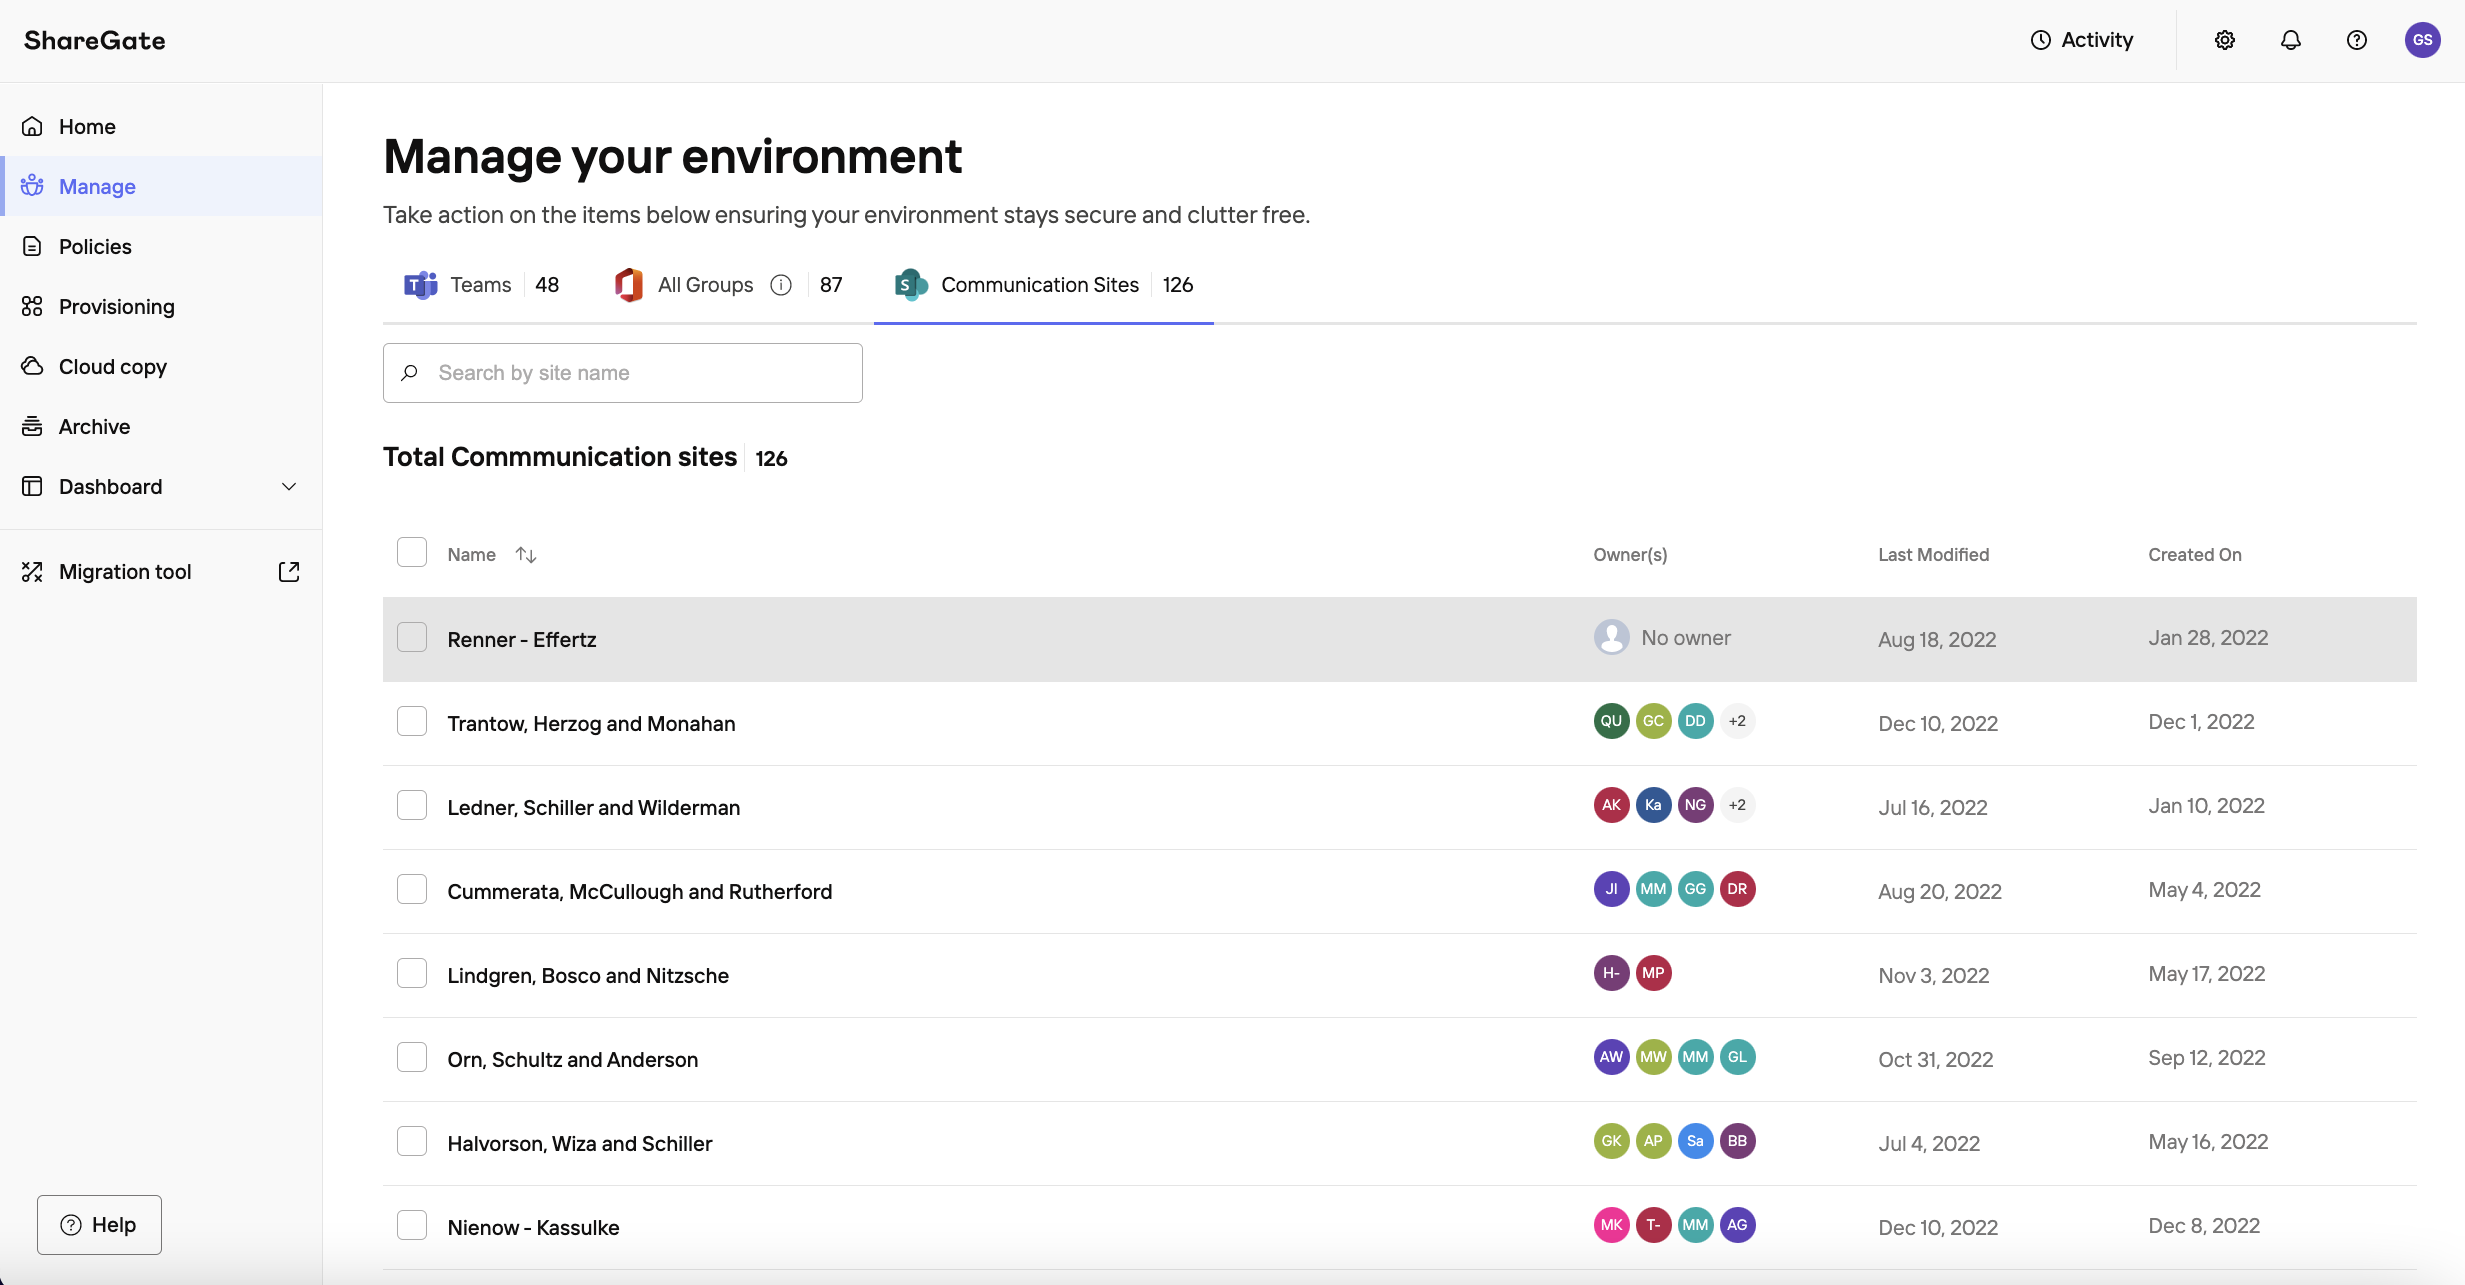Click the MK owner avatar in Nienow row

point(1611,1225)
